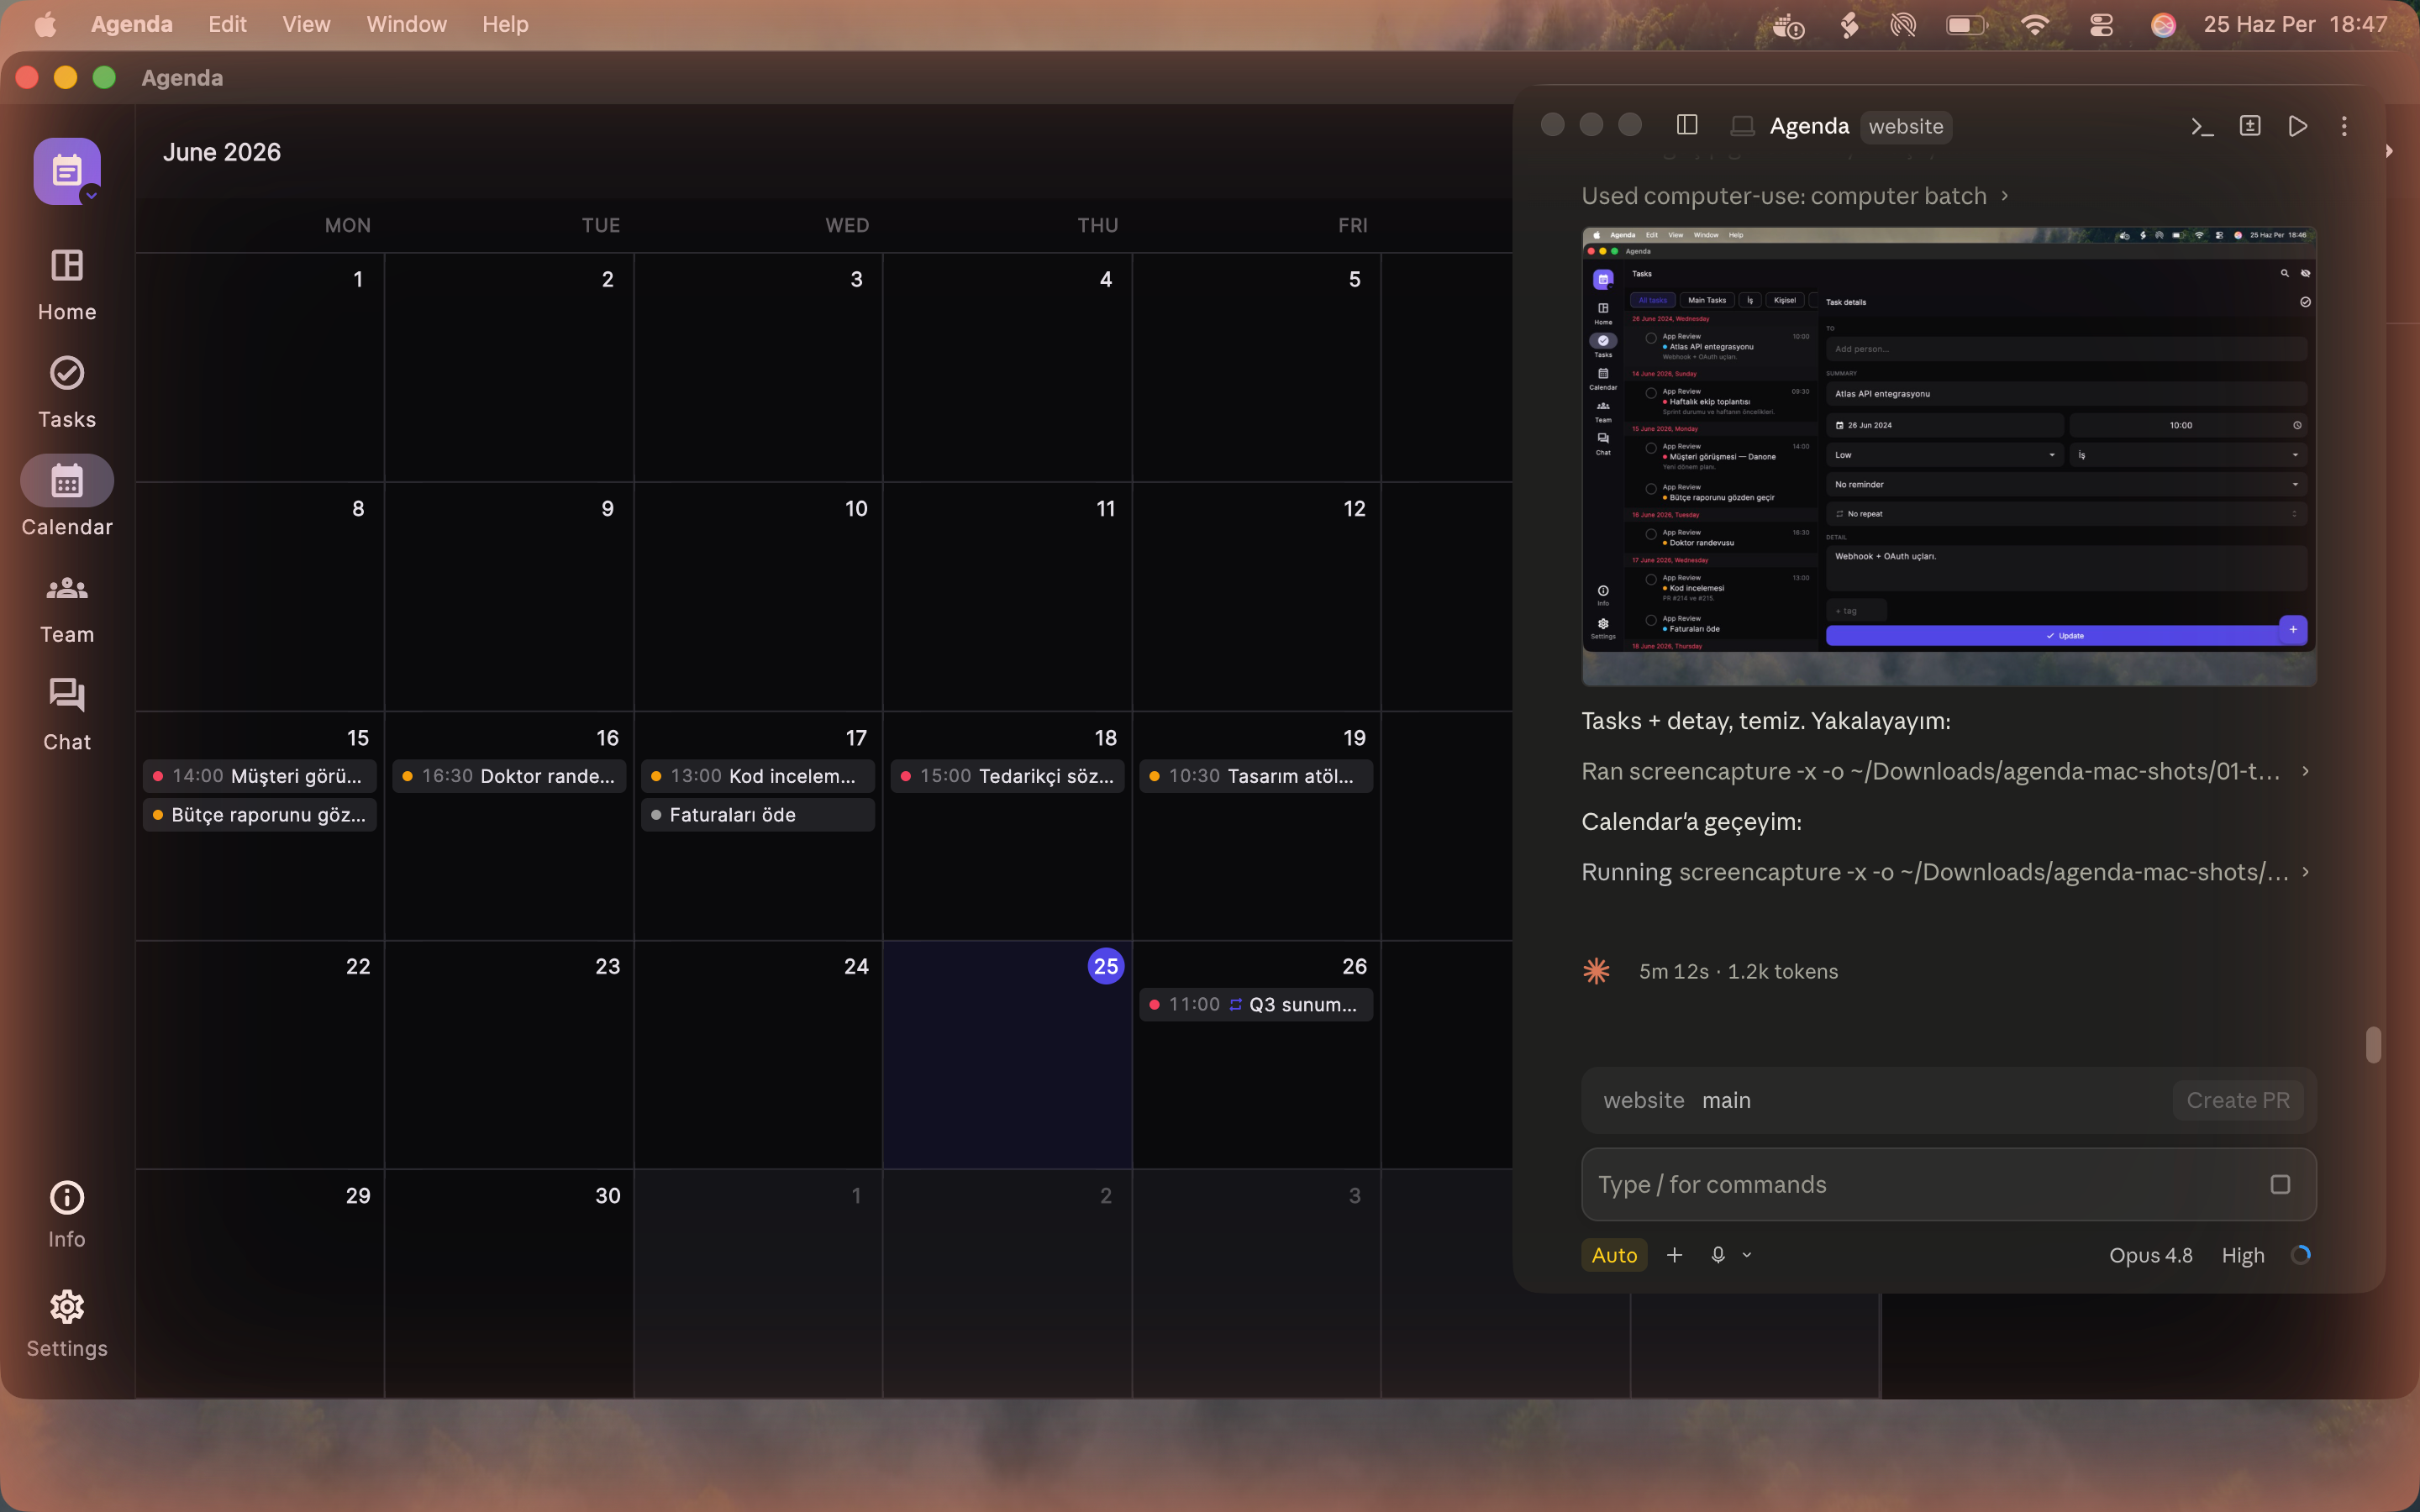Open the 16:30 Doktor rande... event
This screenshot has width=2420, height=1512.
509,776
